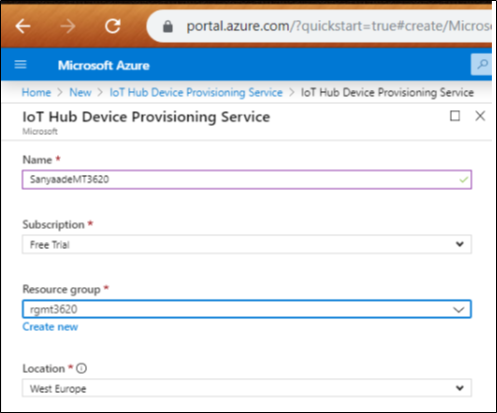Click the Subscription field label
The image size is (497, 413).
tap(53, 225)
